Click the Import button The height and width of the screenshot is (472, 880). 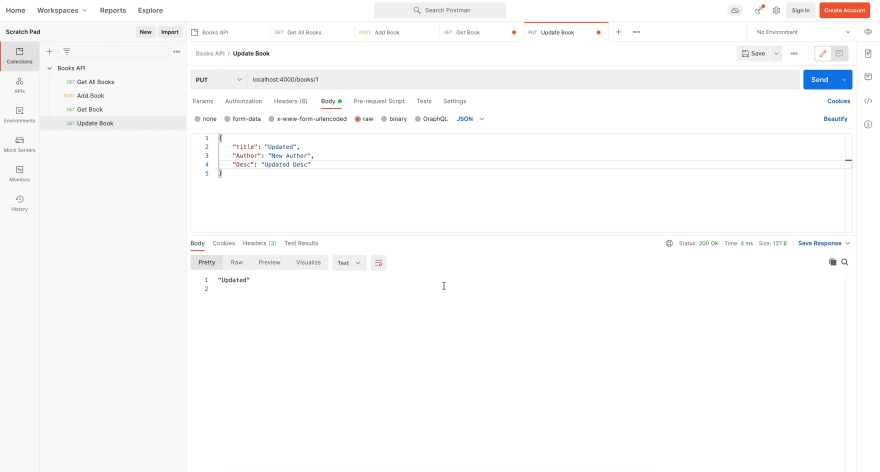tap(170, 32)
